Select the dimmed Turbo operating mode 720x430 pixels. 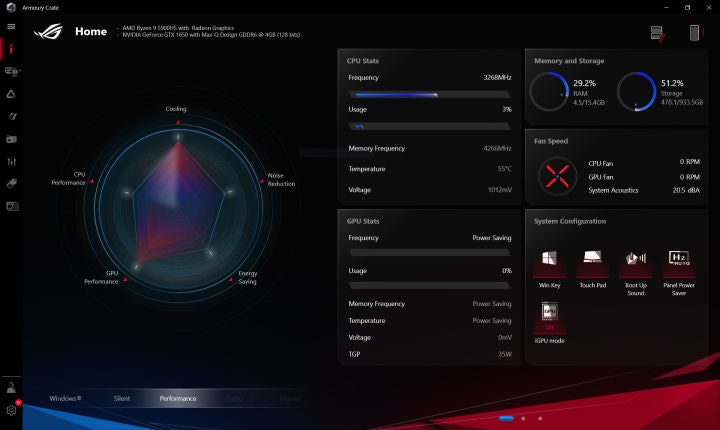point(234,398)
